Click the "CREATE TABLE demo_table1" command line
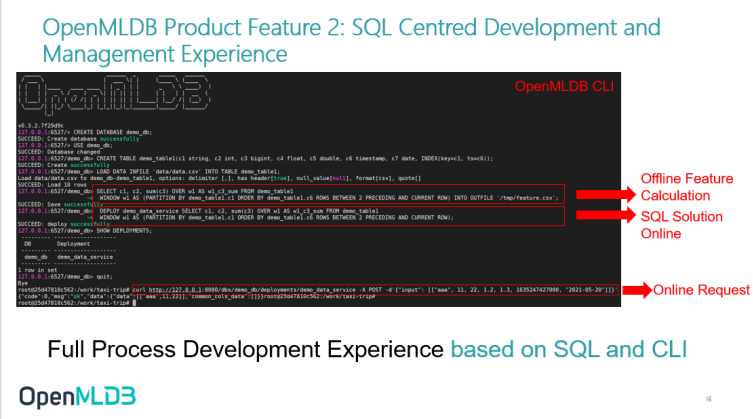This screenshot has width=753, height=419. click(x=255, y=159)
